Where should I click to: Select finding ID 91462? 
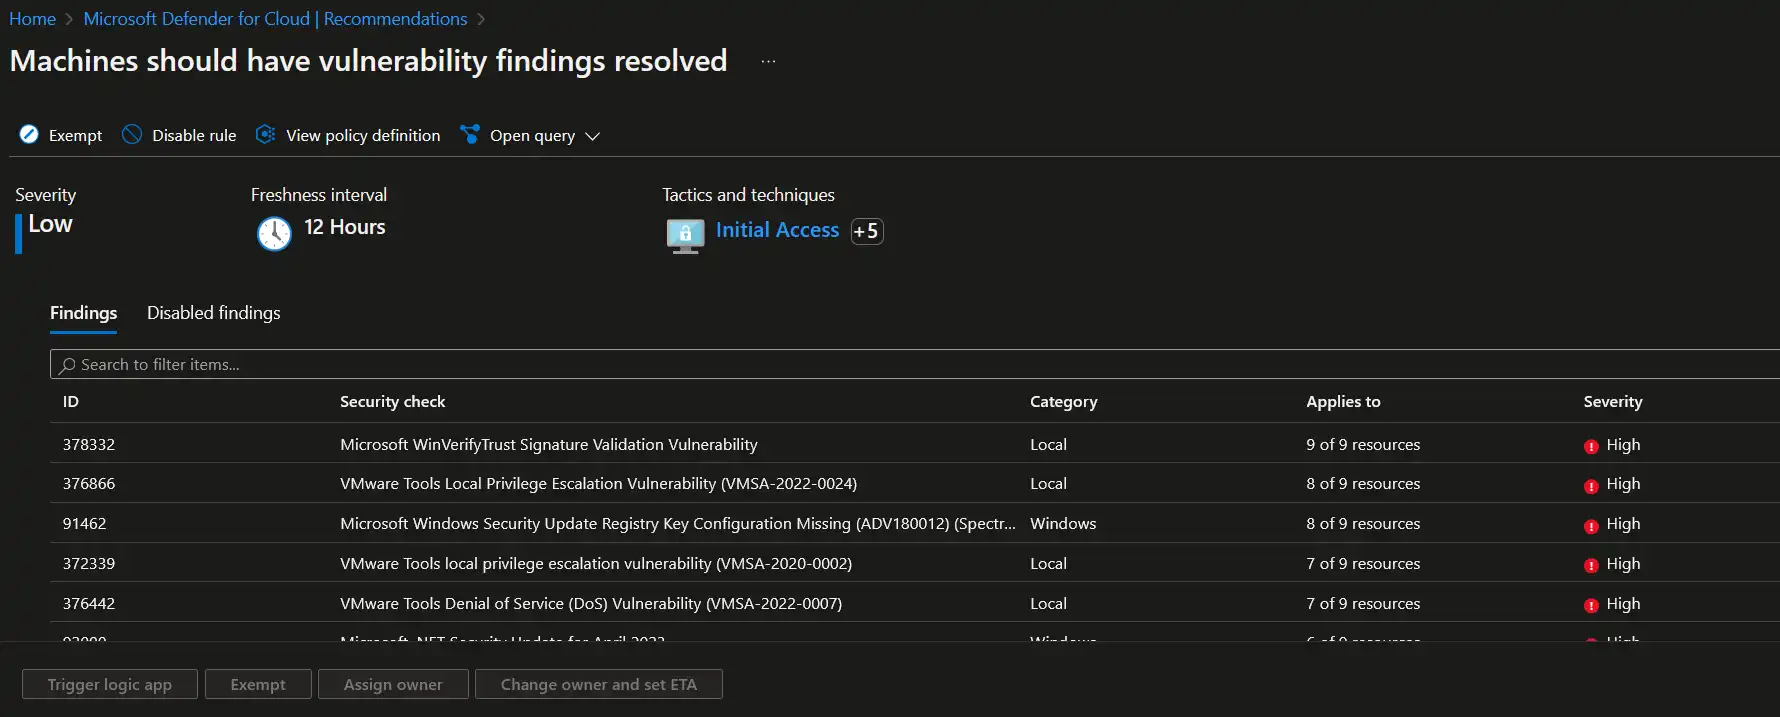[x=84, y=523]
